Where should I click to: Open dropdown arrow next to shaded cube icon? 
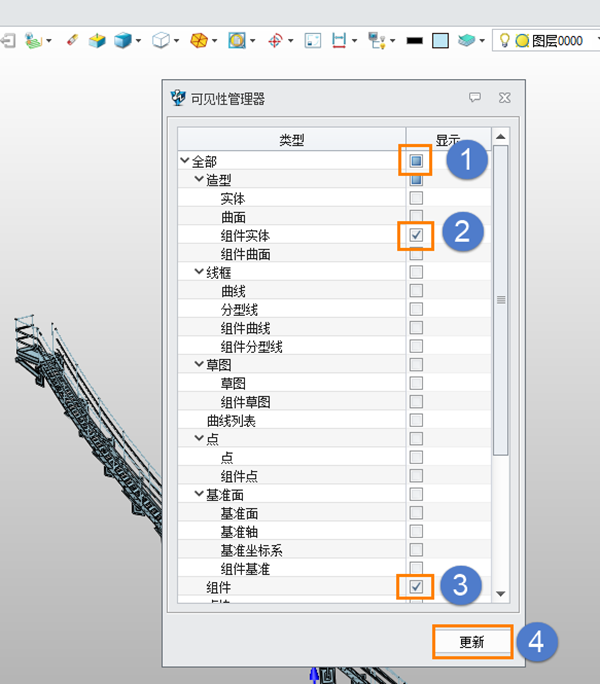(138, 41)
